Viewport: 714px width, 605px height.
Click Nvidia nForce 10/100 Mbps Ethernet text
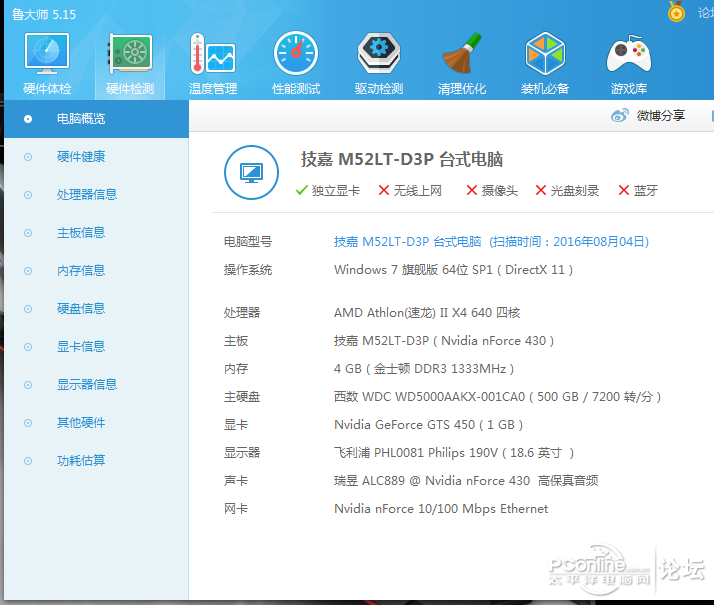pyautogui.click(x=441, y=508)
